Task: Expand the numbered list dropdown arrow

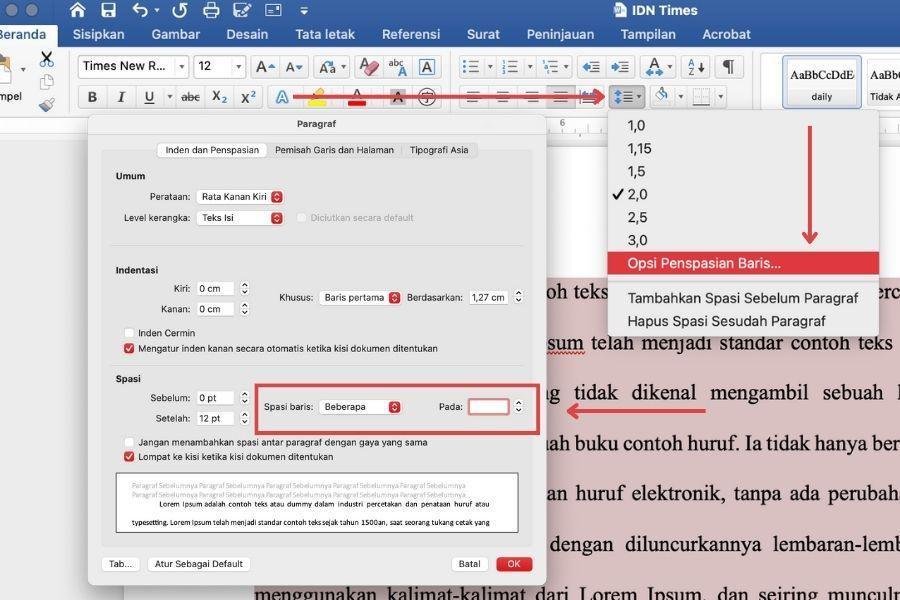Action: coord(529,67)
